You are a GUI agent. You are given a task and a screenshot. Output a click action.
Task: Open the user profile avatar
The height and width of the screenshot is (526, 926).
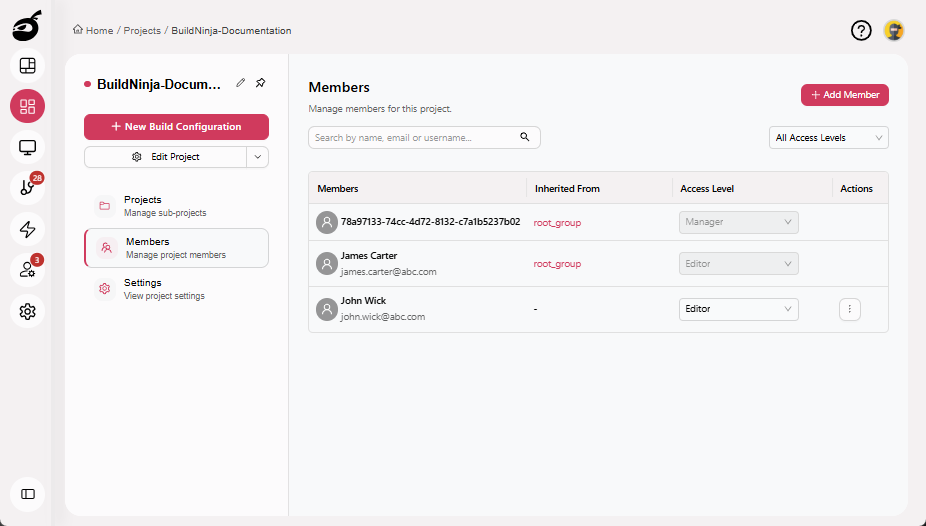[x=894, y=30]
